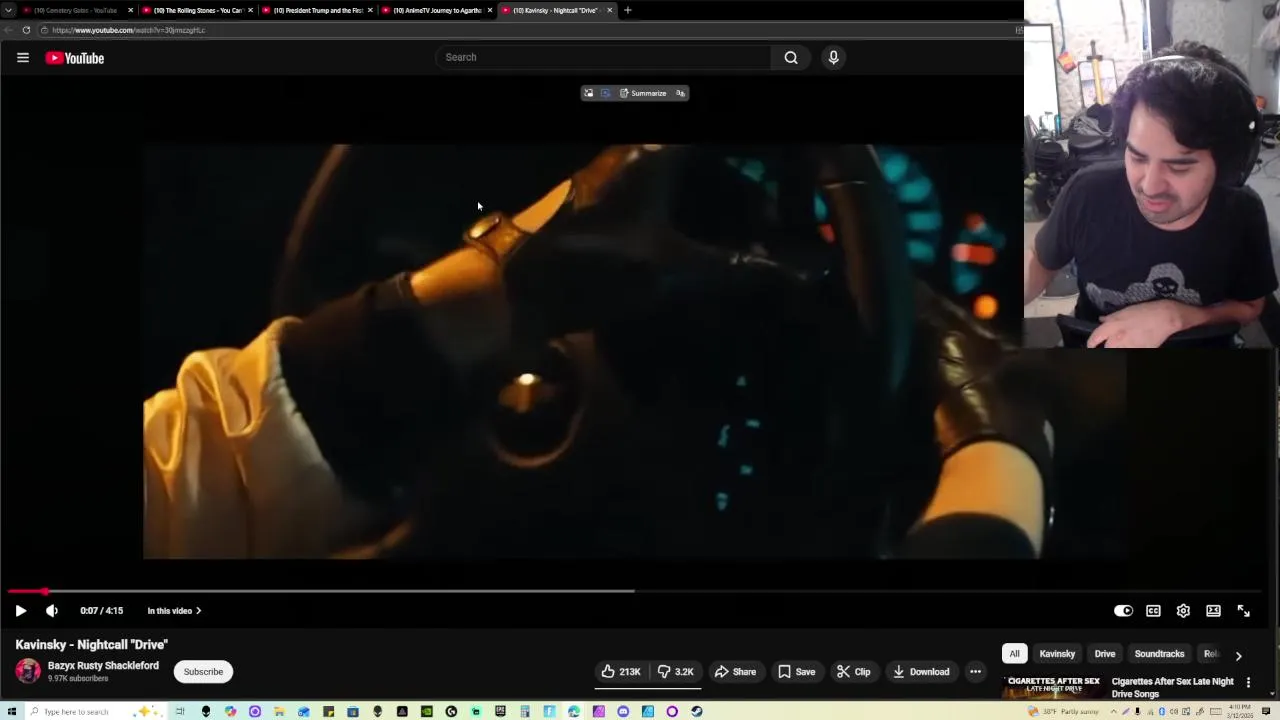Activate voice search microphone
This screenshot has width=1280, height=720.
click(x=833, y=57)
